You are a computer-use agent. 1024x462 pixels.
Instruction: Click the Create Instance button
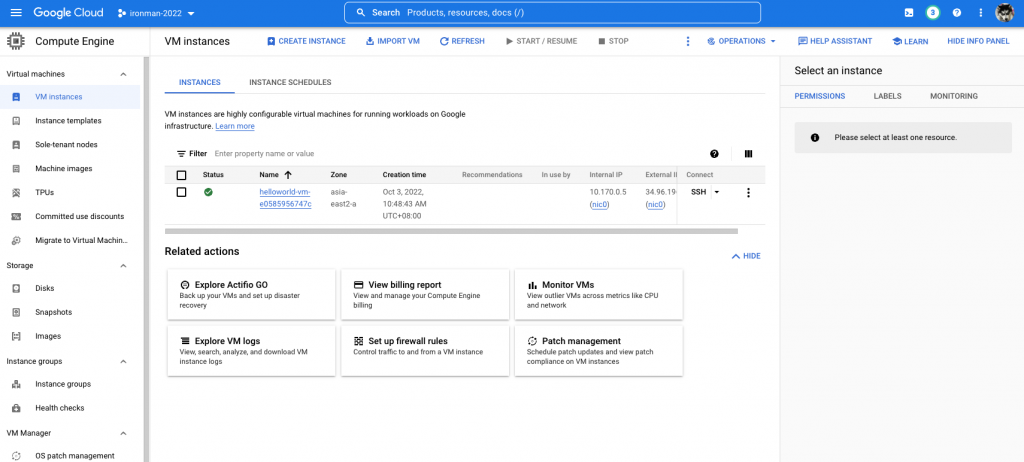pyautogui.click(x=306, y=41)
